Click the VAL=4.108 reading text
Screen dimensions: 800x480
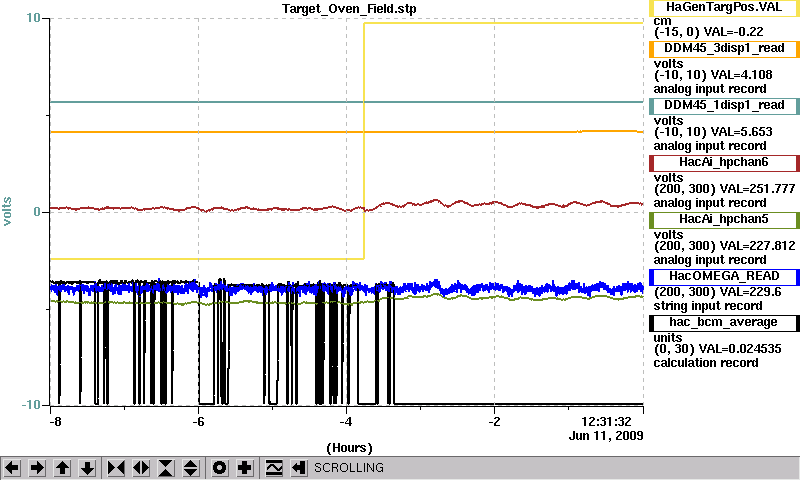click(x=738, y=75)
